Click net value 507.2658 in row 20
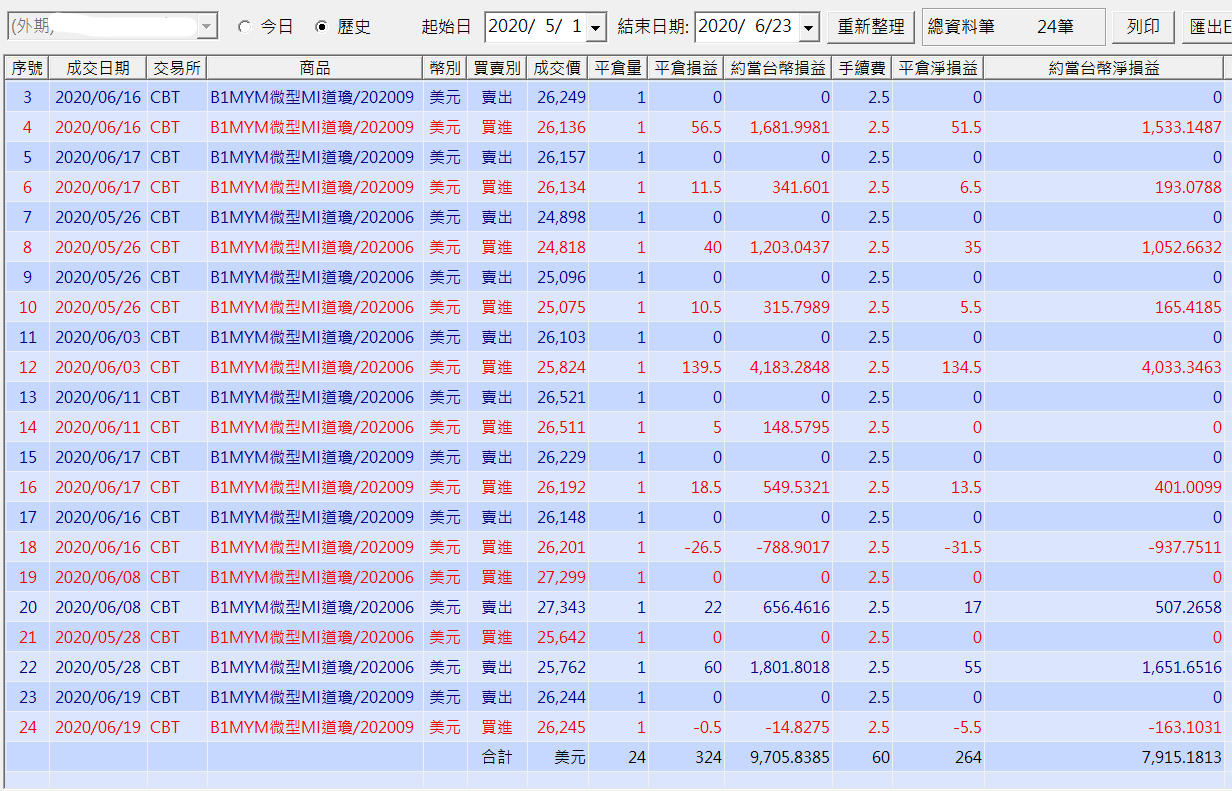Screen dimensions: 1232x791 pos(1188,607)
